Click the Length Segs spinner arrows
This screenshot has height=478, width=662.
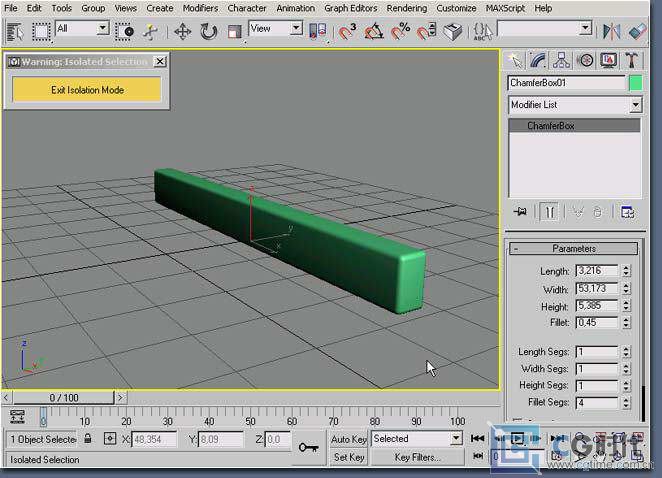[626, 352]
